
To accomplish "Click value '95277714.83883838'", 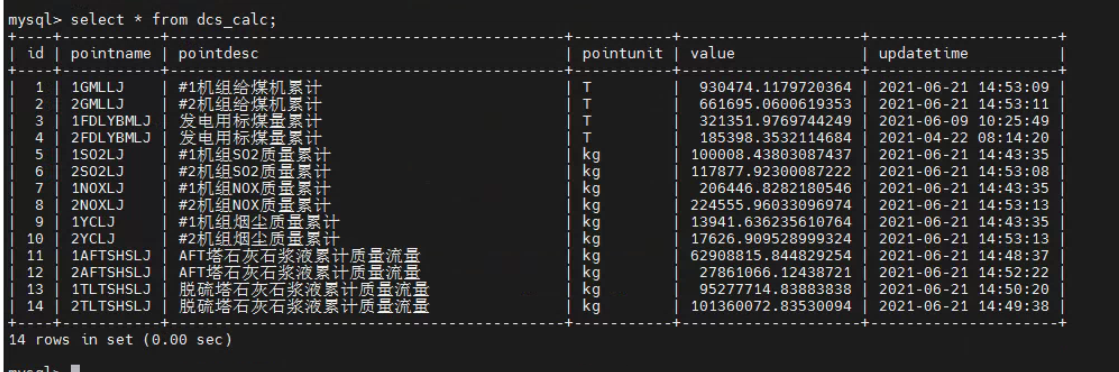I will (x=775, y=289).
